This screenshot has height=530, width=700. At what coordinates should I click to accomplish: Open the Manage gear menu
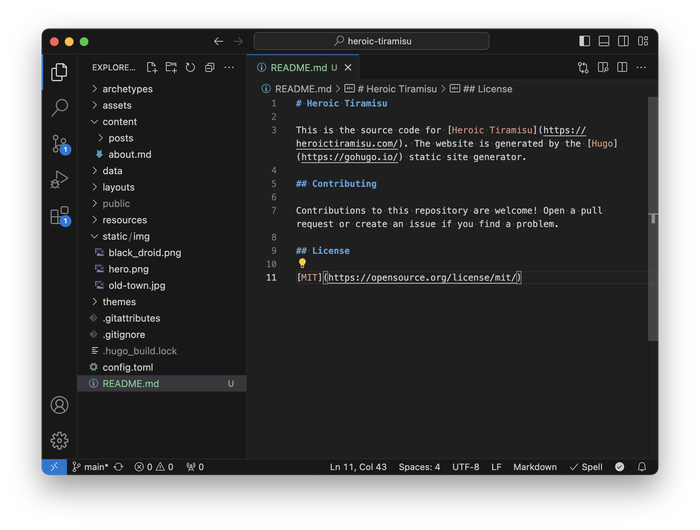[59, 441]
